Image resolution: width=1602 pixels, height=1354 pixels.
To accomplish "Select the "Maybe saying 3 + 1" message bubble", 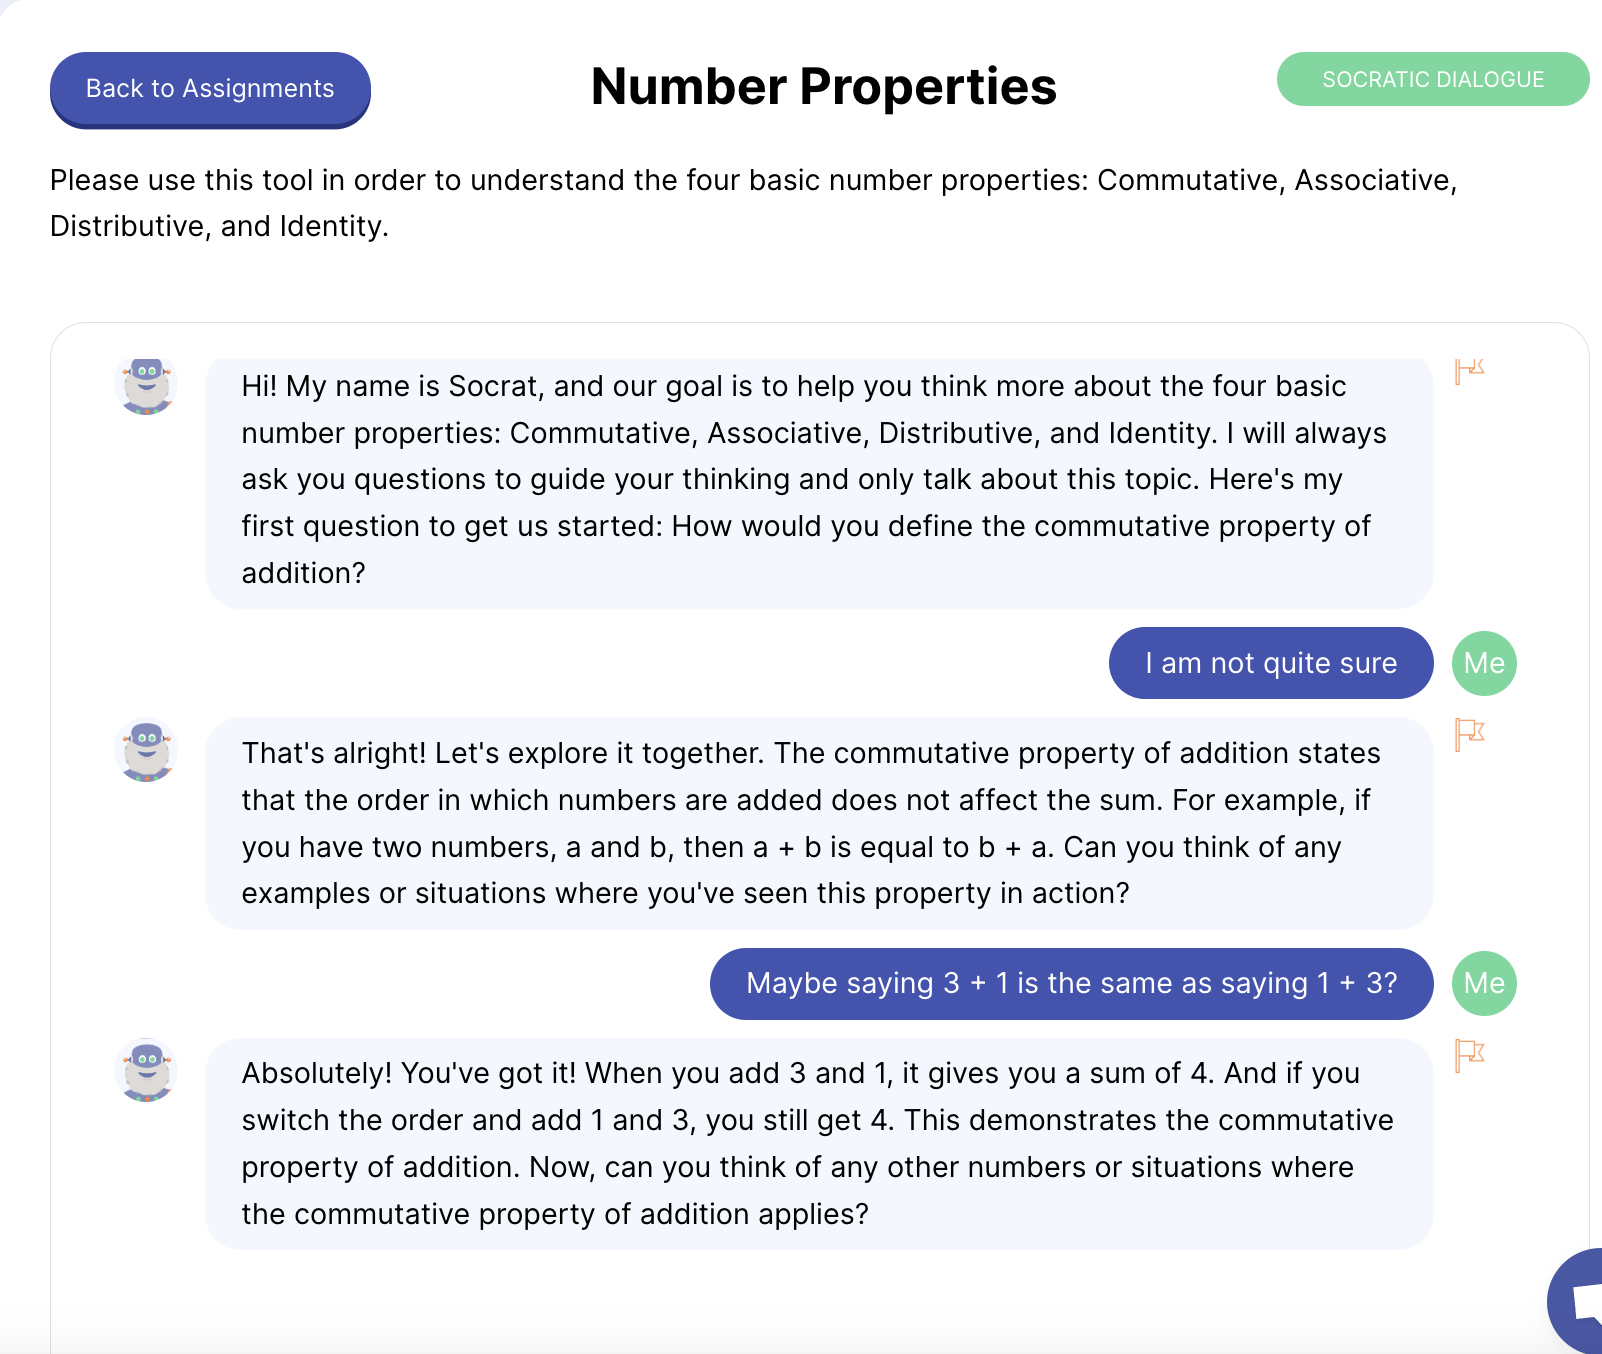I will [x=1071, y=984].
